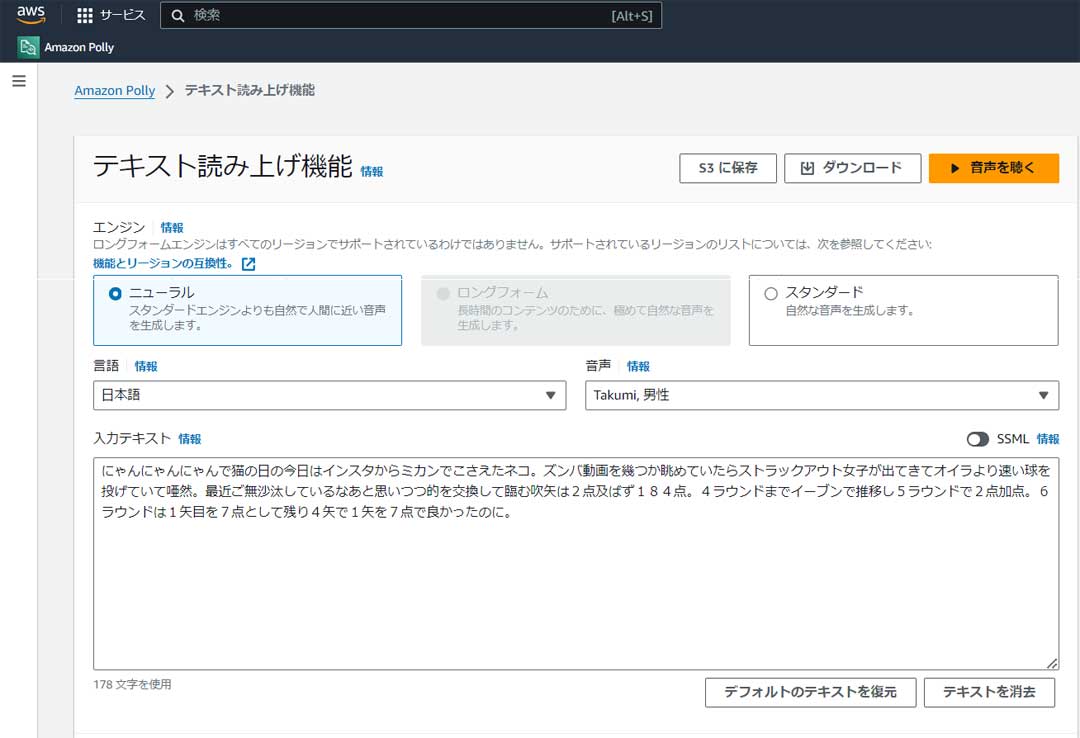Open 機能とリージョンの互換性 link

pos(163,263)
